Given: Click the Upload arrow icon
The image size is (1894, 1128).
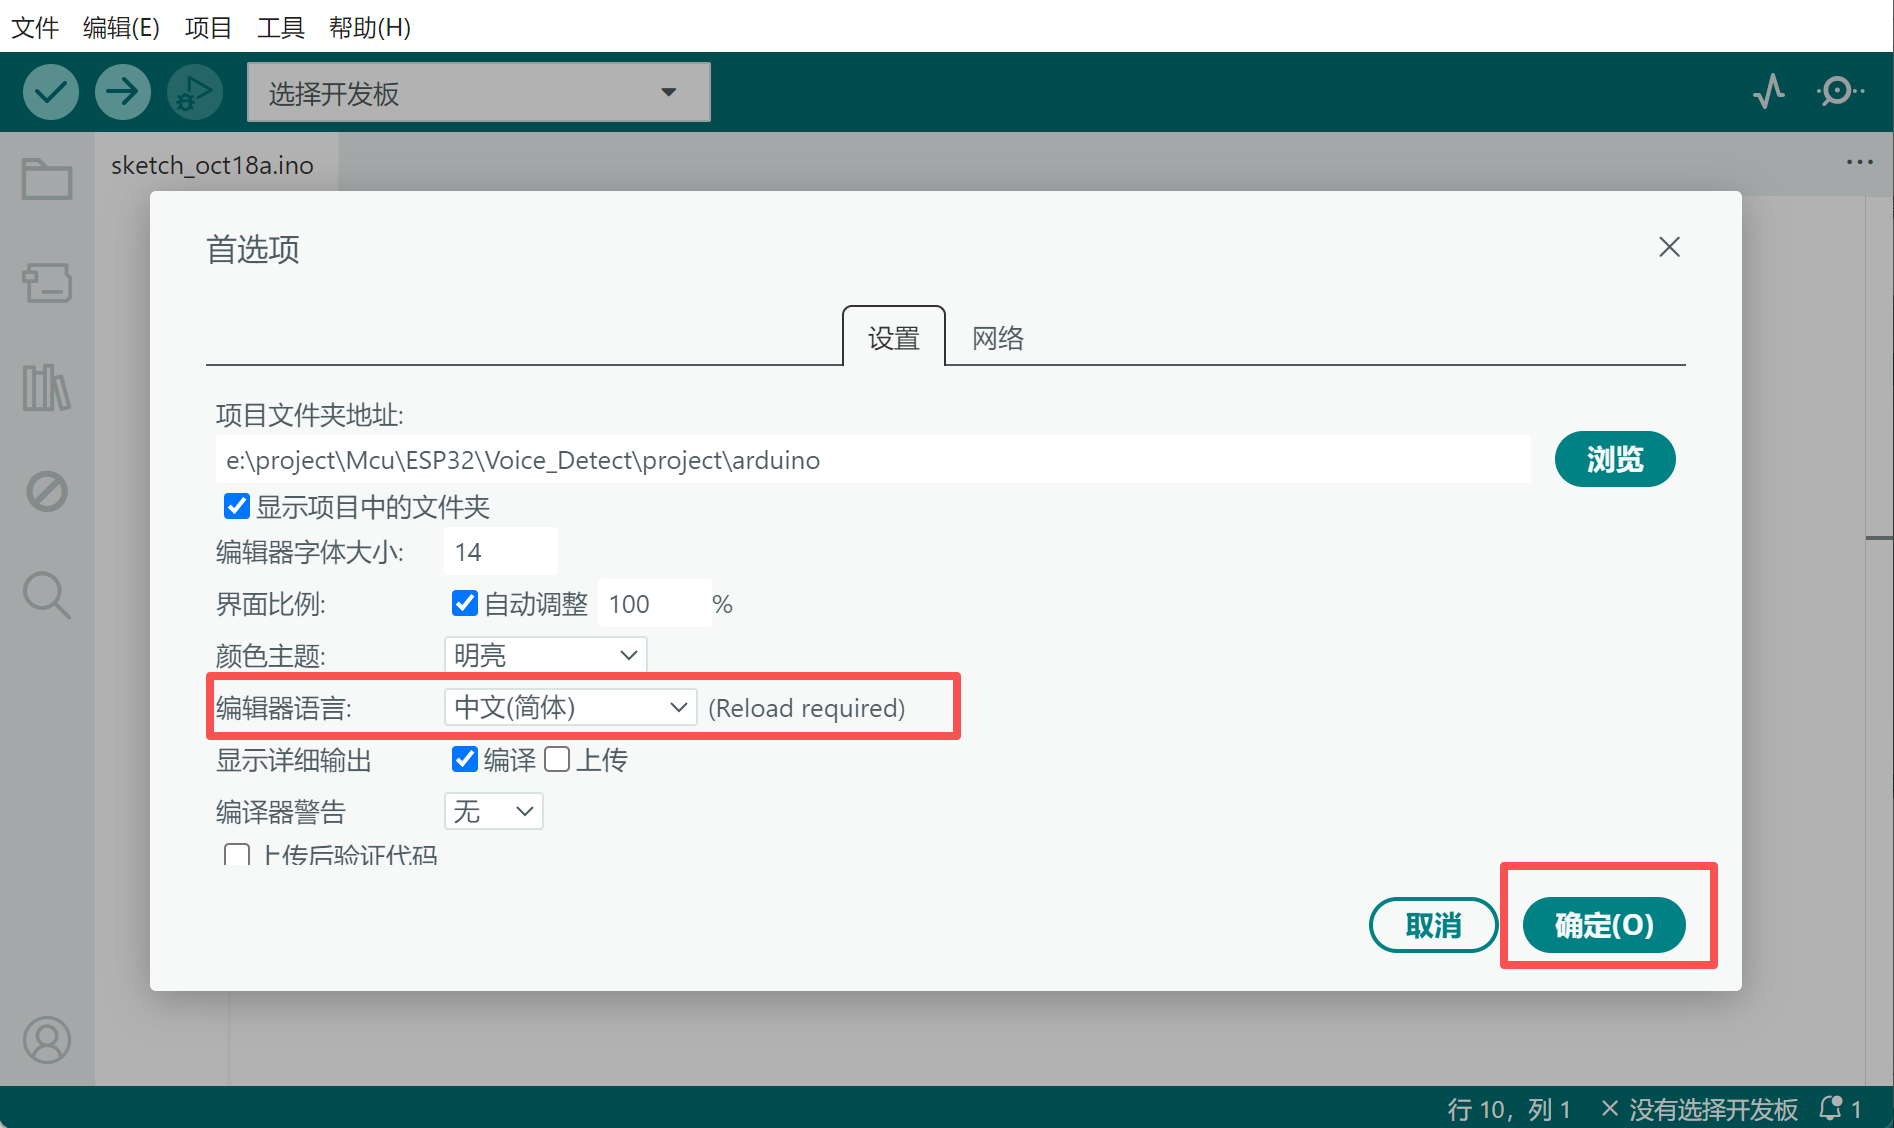Looking at the screenshot, I should [122, 91].
